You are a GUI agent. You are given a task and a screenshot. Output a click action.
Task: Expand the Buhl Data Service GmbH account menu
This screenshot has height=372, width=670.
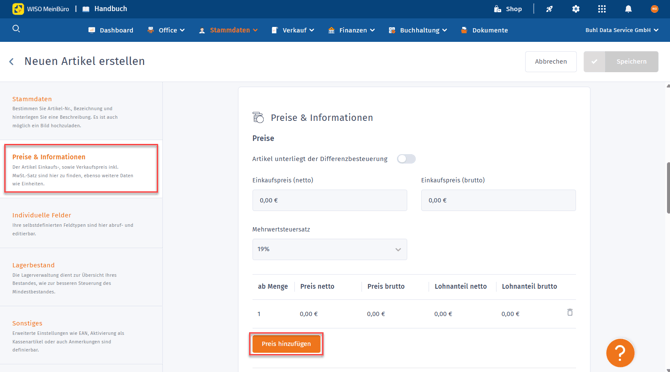tap(622, 30)
